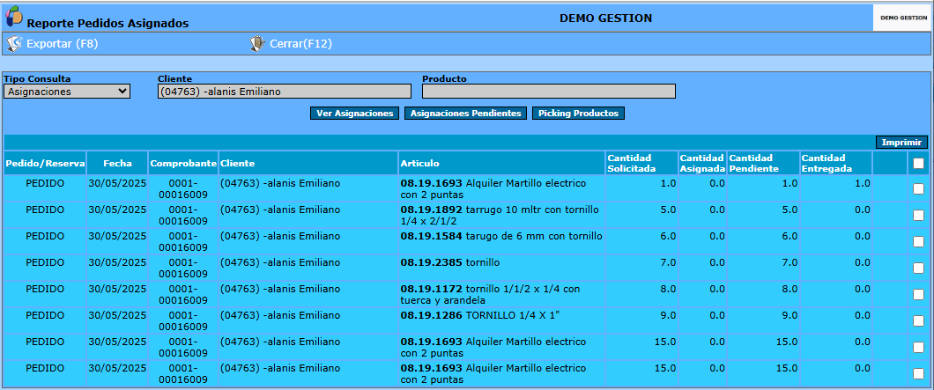This screenshot has height=390, width=934.
Task: Click the Cliente input field
Action: coord(284,91)
